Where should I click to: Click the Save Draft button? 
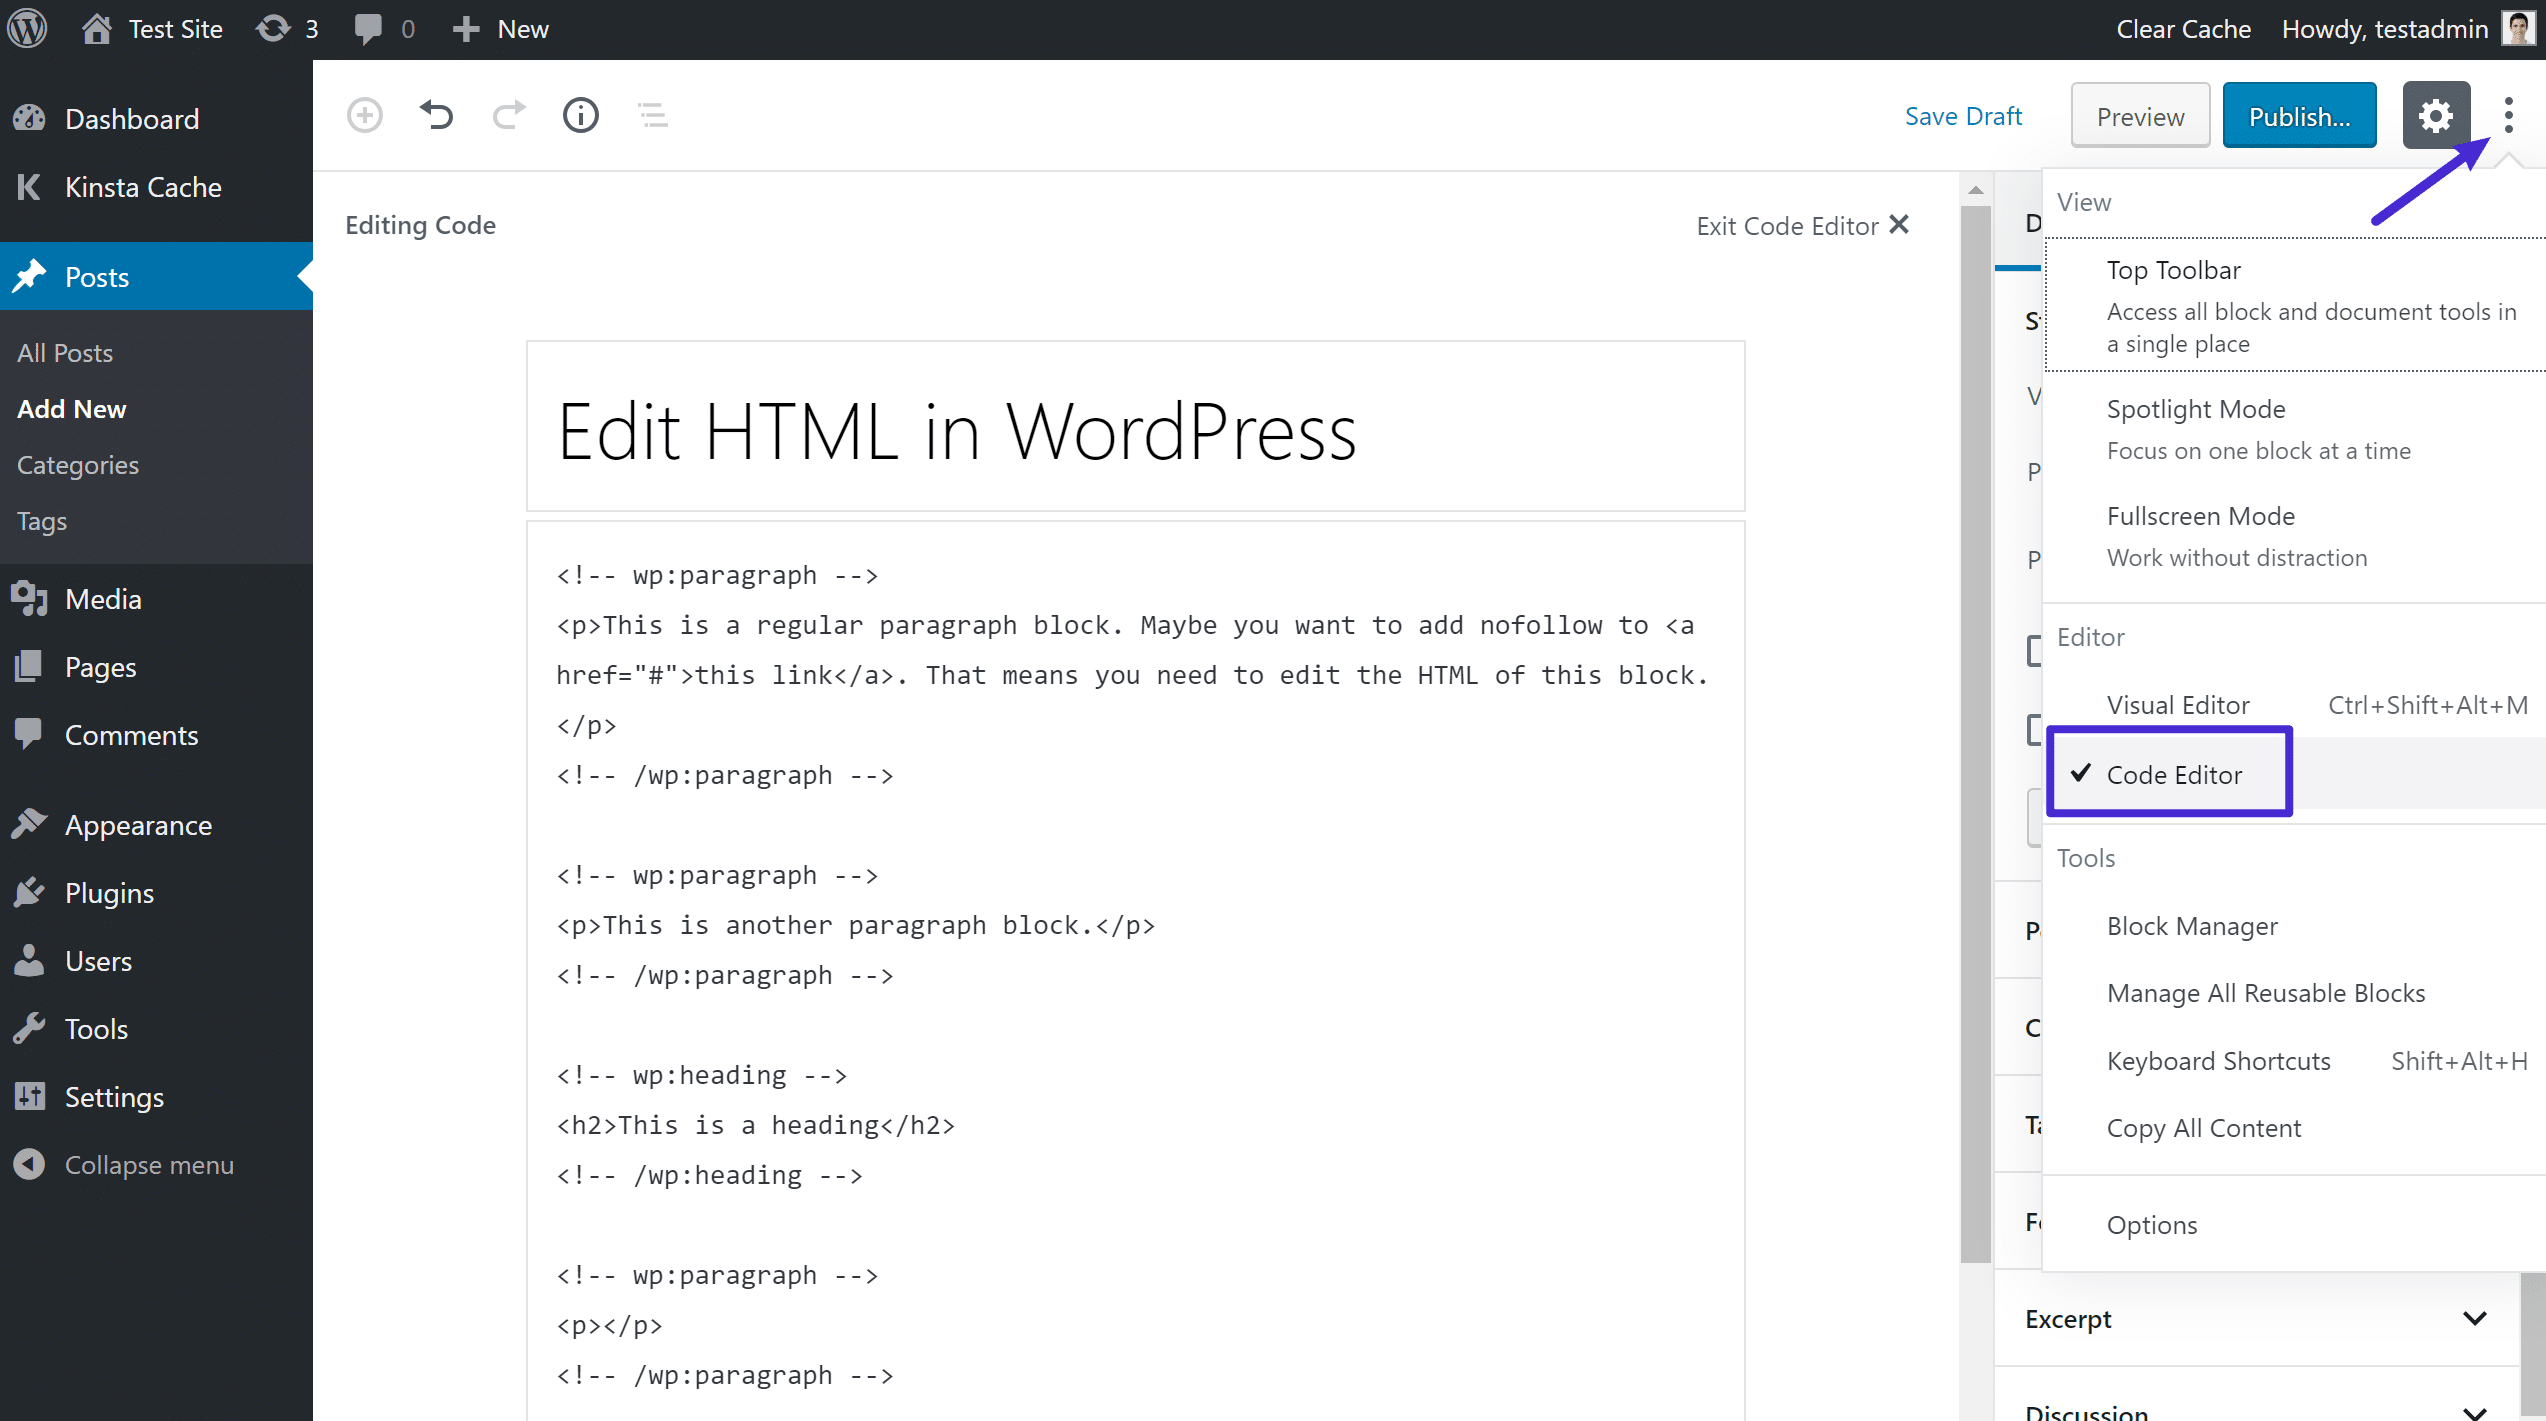point(1960,115)
